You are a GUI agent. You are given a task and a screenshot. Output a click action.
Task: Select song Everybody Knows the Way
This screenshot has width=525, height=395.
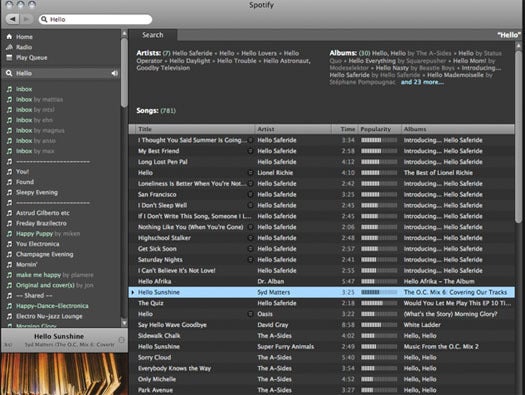click(x=174, y=368)
